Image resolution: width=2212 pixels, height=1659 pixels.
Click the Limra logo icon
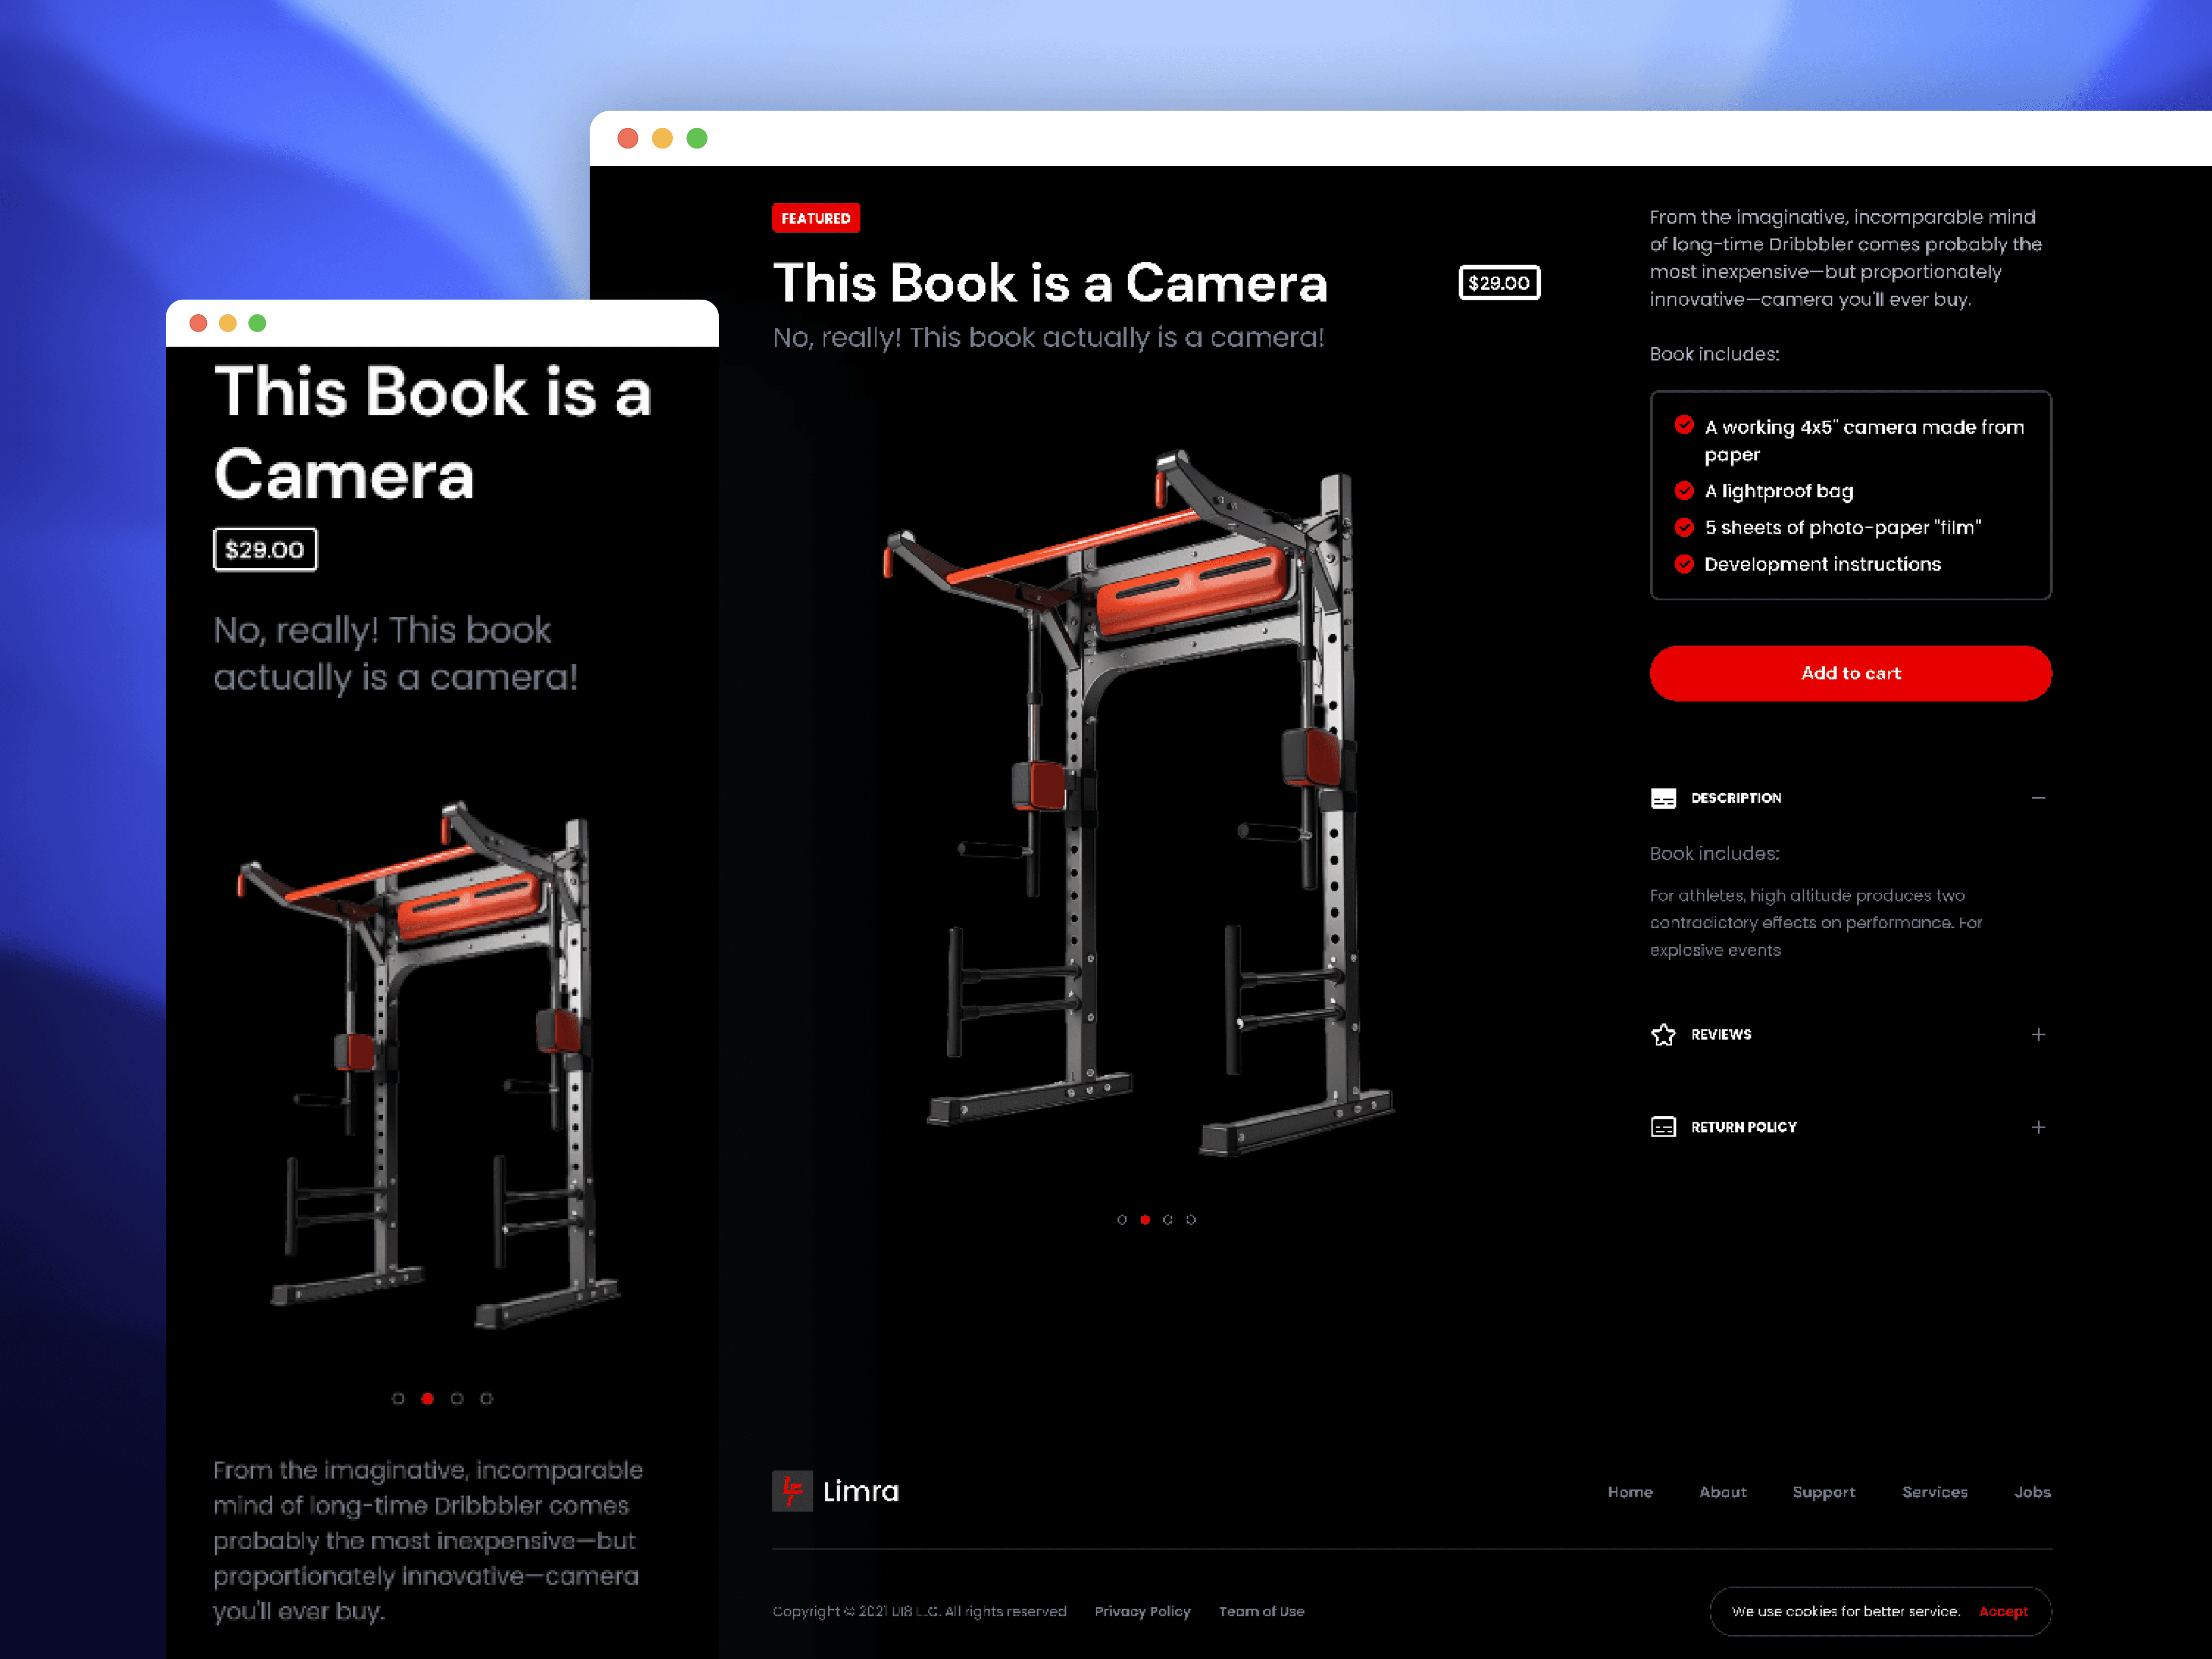point(792,1491)
